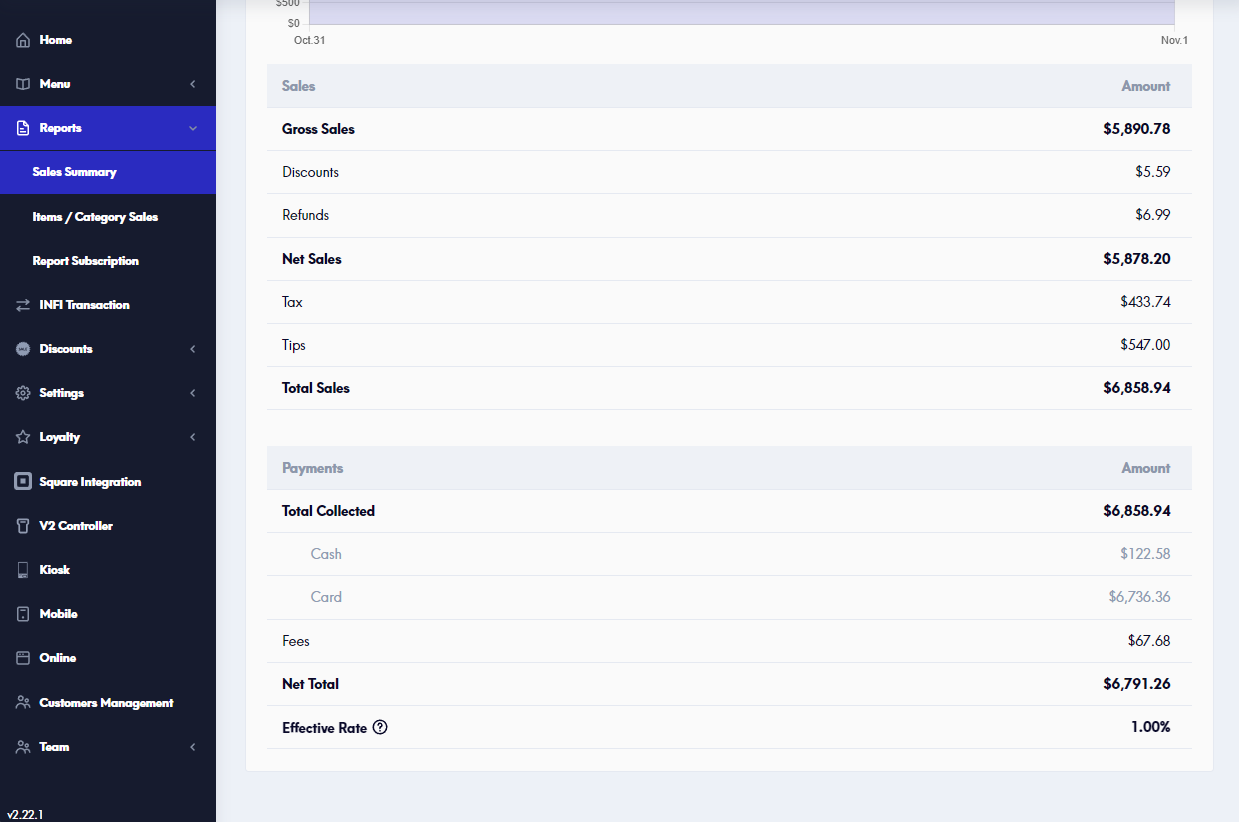The height and width of the screenshot is (822, 1239).
Task: Click the Tips row label
Action: [x=294, y=345]
